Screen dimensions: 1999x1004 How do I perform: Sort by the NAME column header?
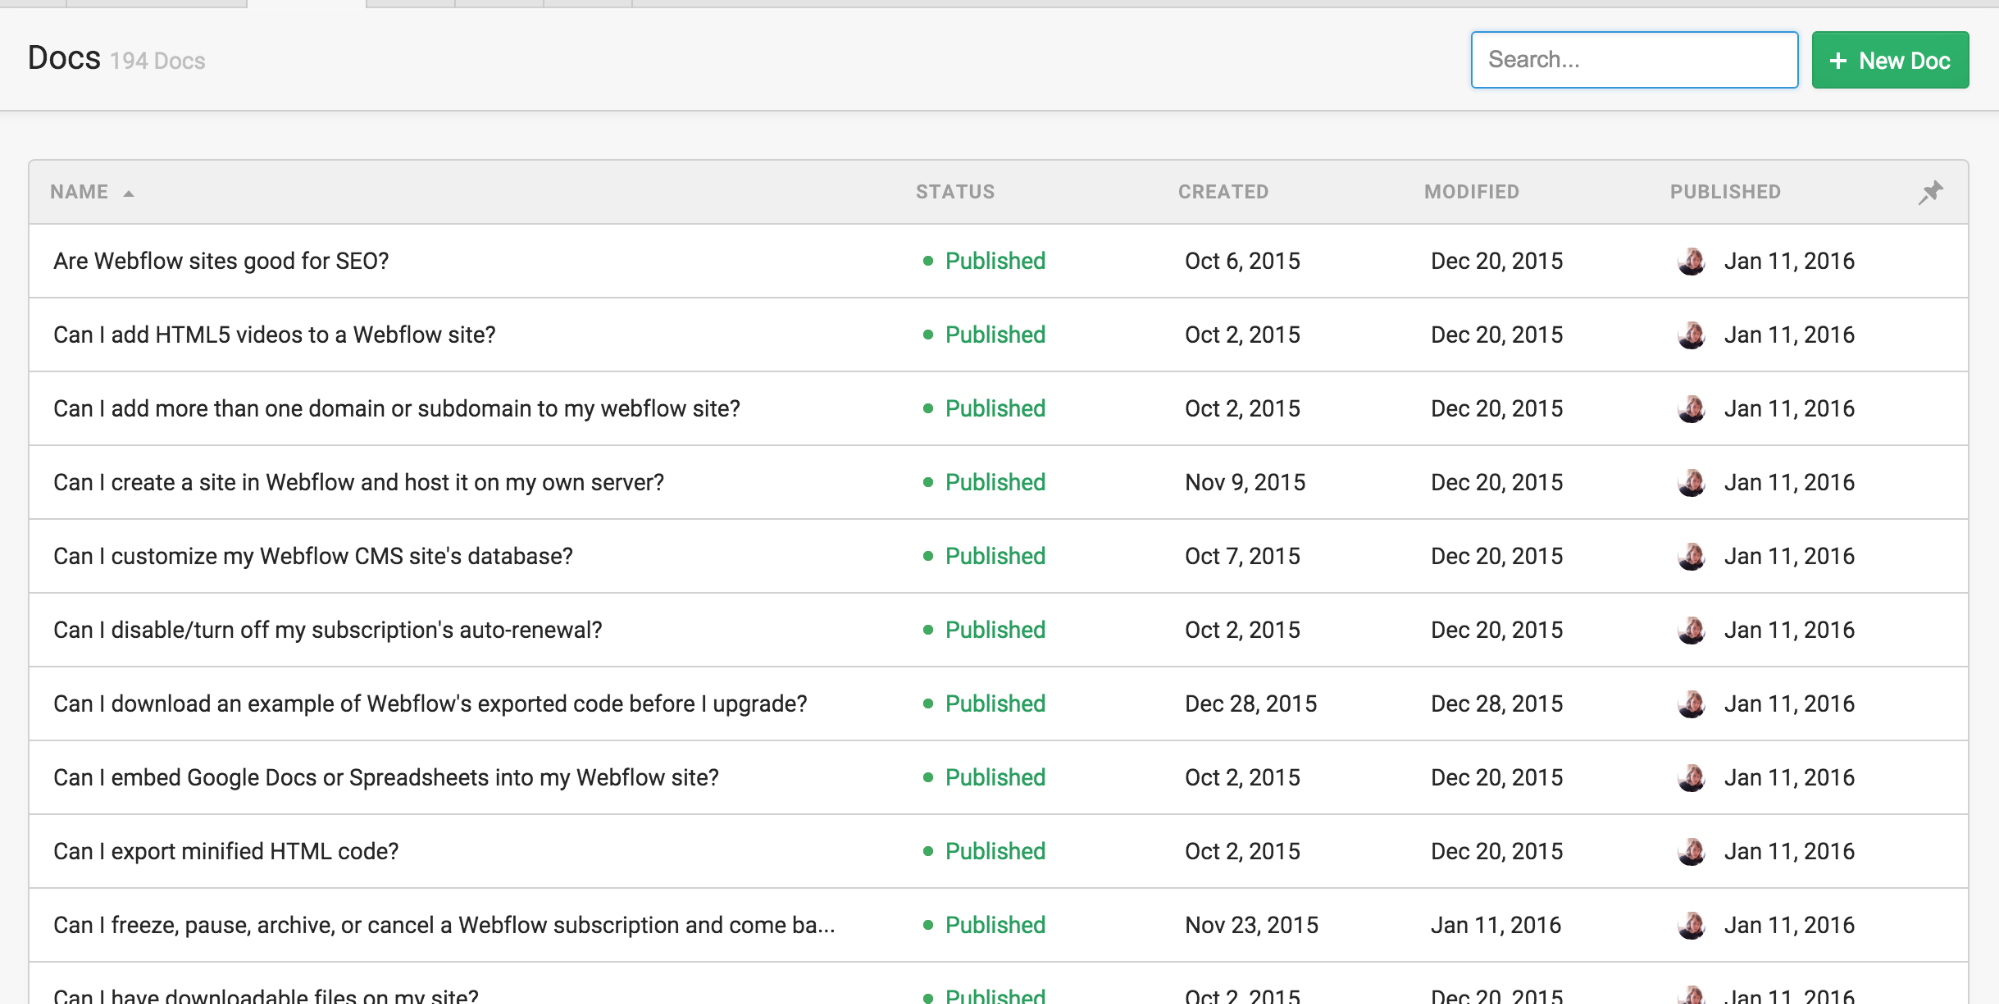click(79, 192)
